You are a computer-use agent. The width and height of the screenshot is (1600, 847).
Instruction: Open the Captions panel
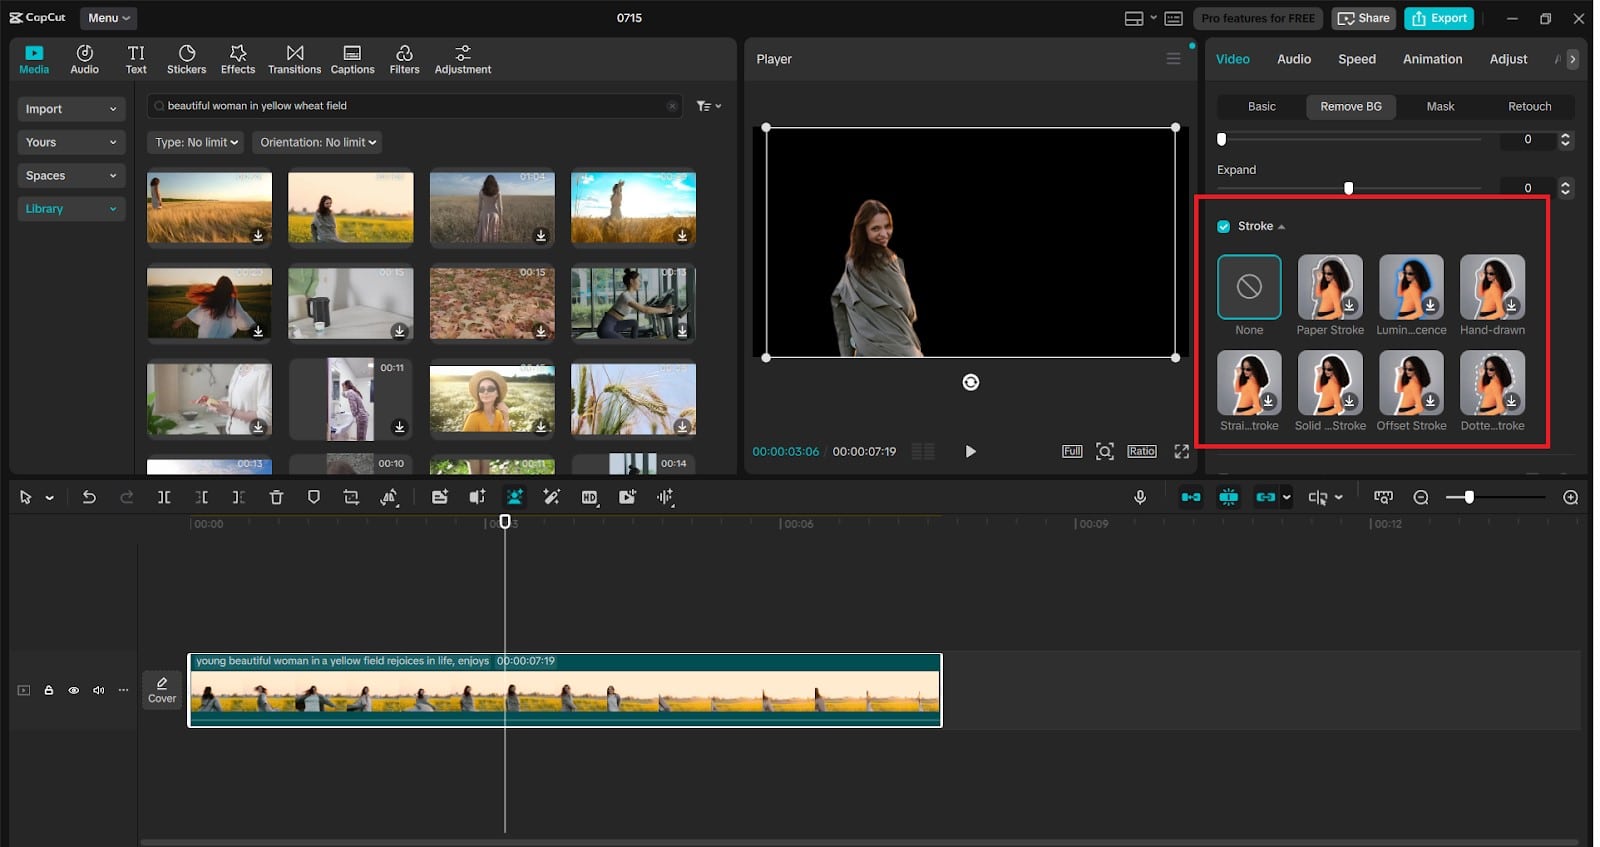352,59
